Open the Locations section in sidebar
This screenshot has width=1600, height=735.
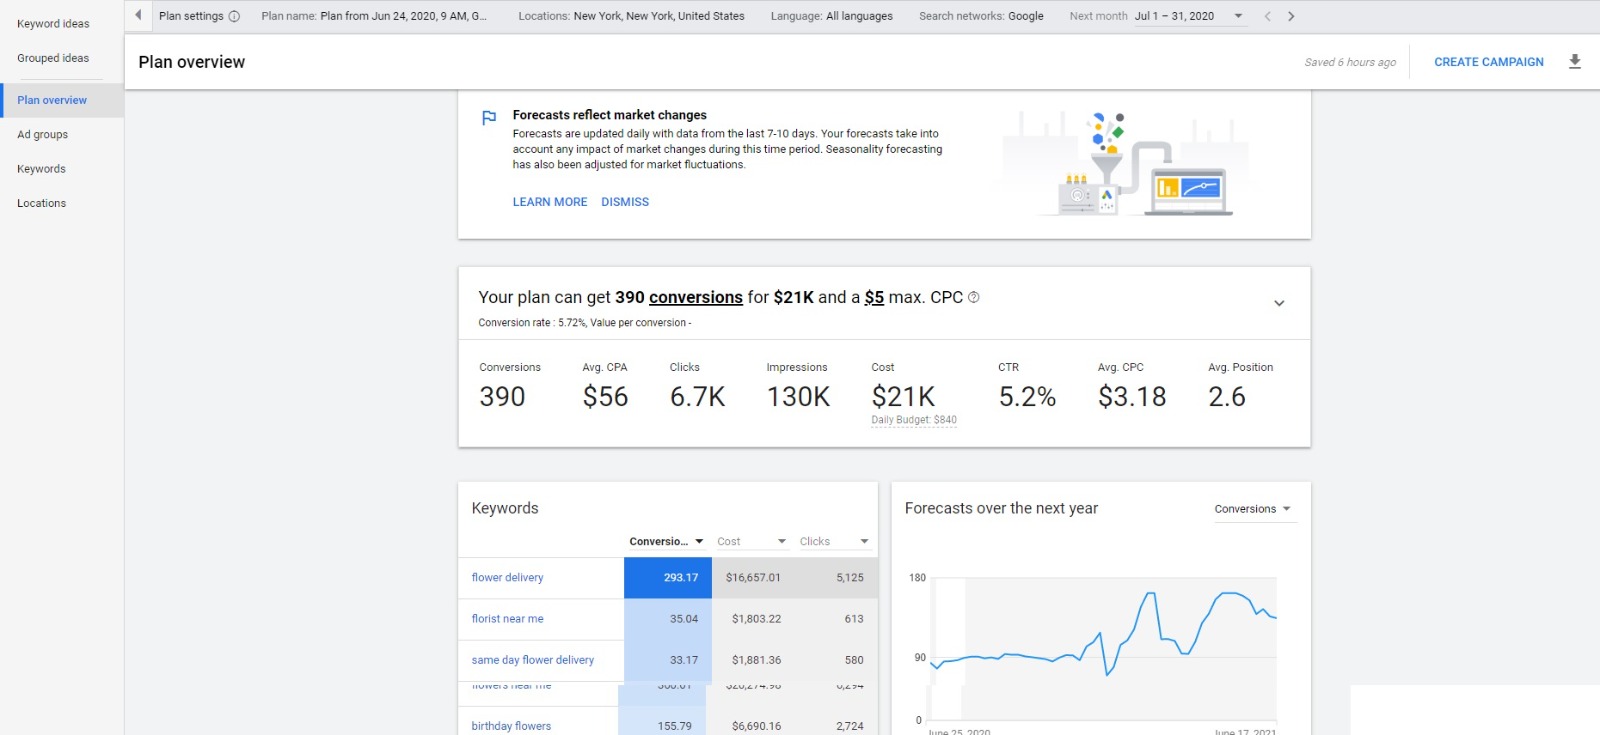click(42, 203)
